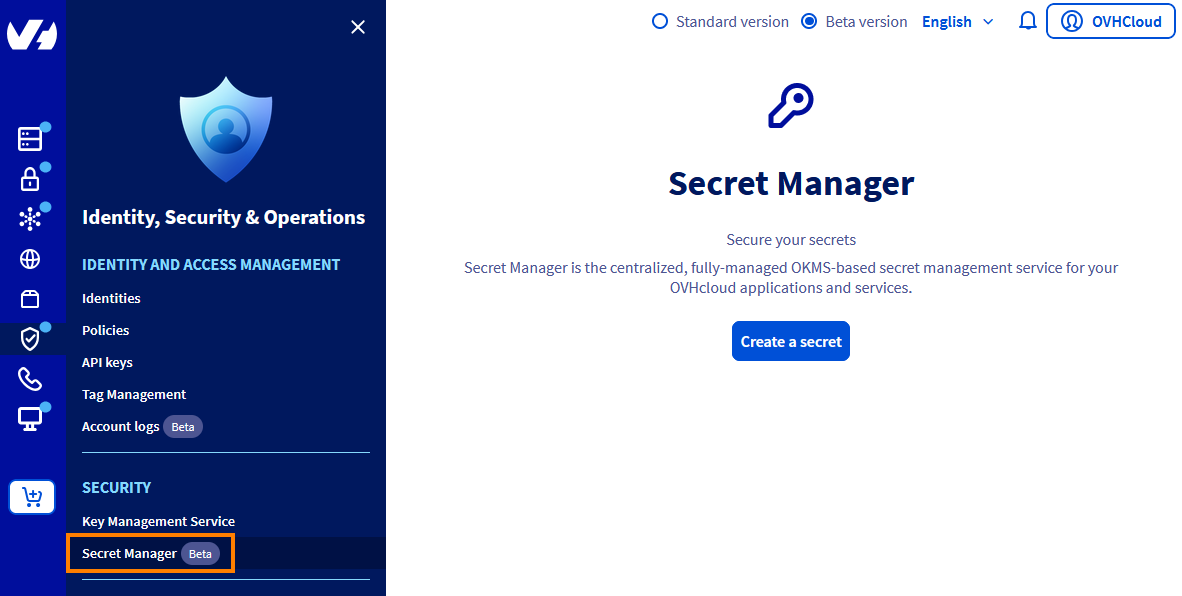Select the Beta version radio button
This screenshot has width=1182, height=596.
810,21
